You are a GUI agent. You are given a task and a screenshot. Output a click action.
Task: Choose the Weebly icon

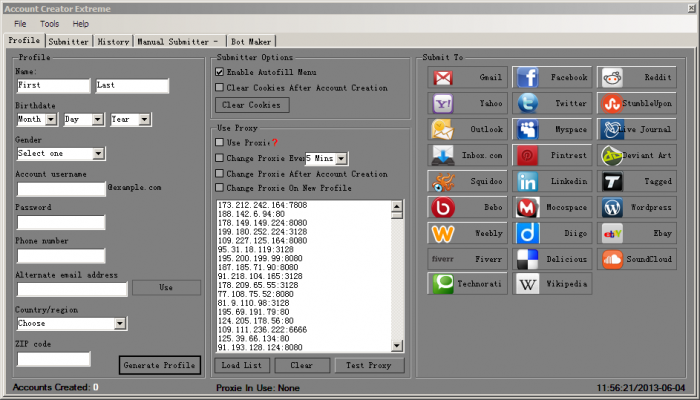443,233
